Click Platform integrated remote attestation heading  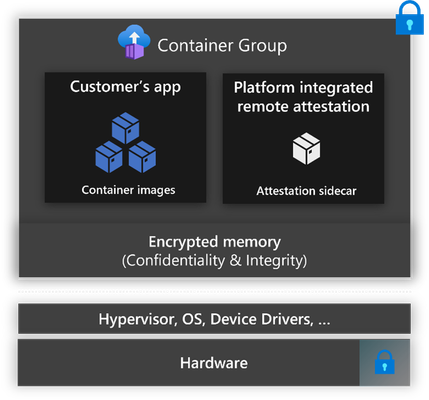tap(303, 97)
